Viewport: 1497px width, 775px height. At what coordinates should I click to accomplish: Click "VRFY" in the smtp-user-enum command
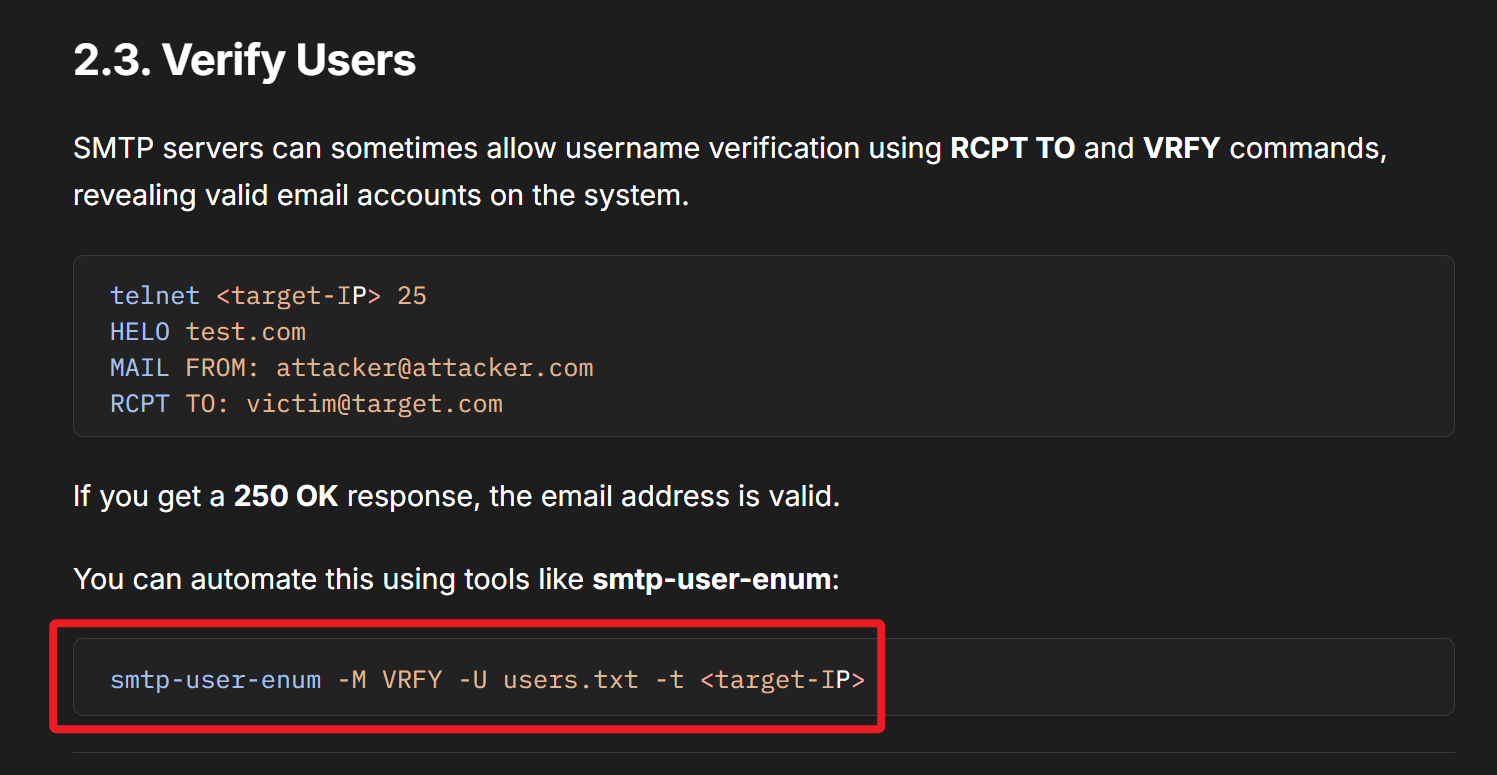coord(412,680)
